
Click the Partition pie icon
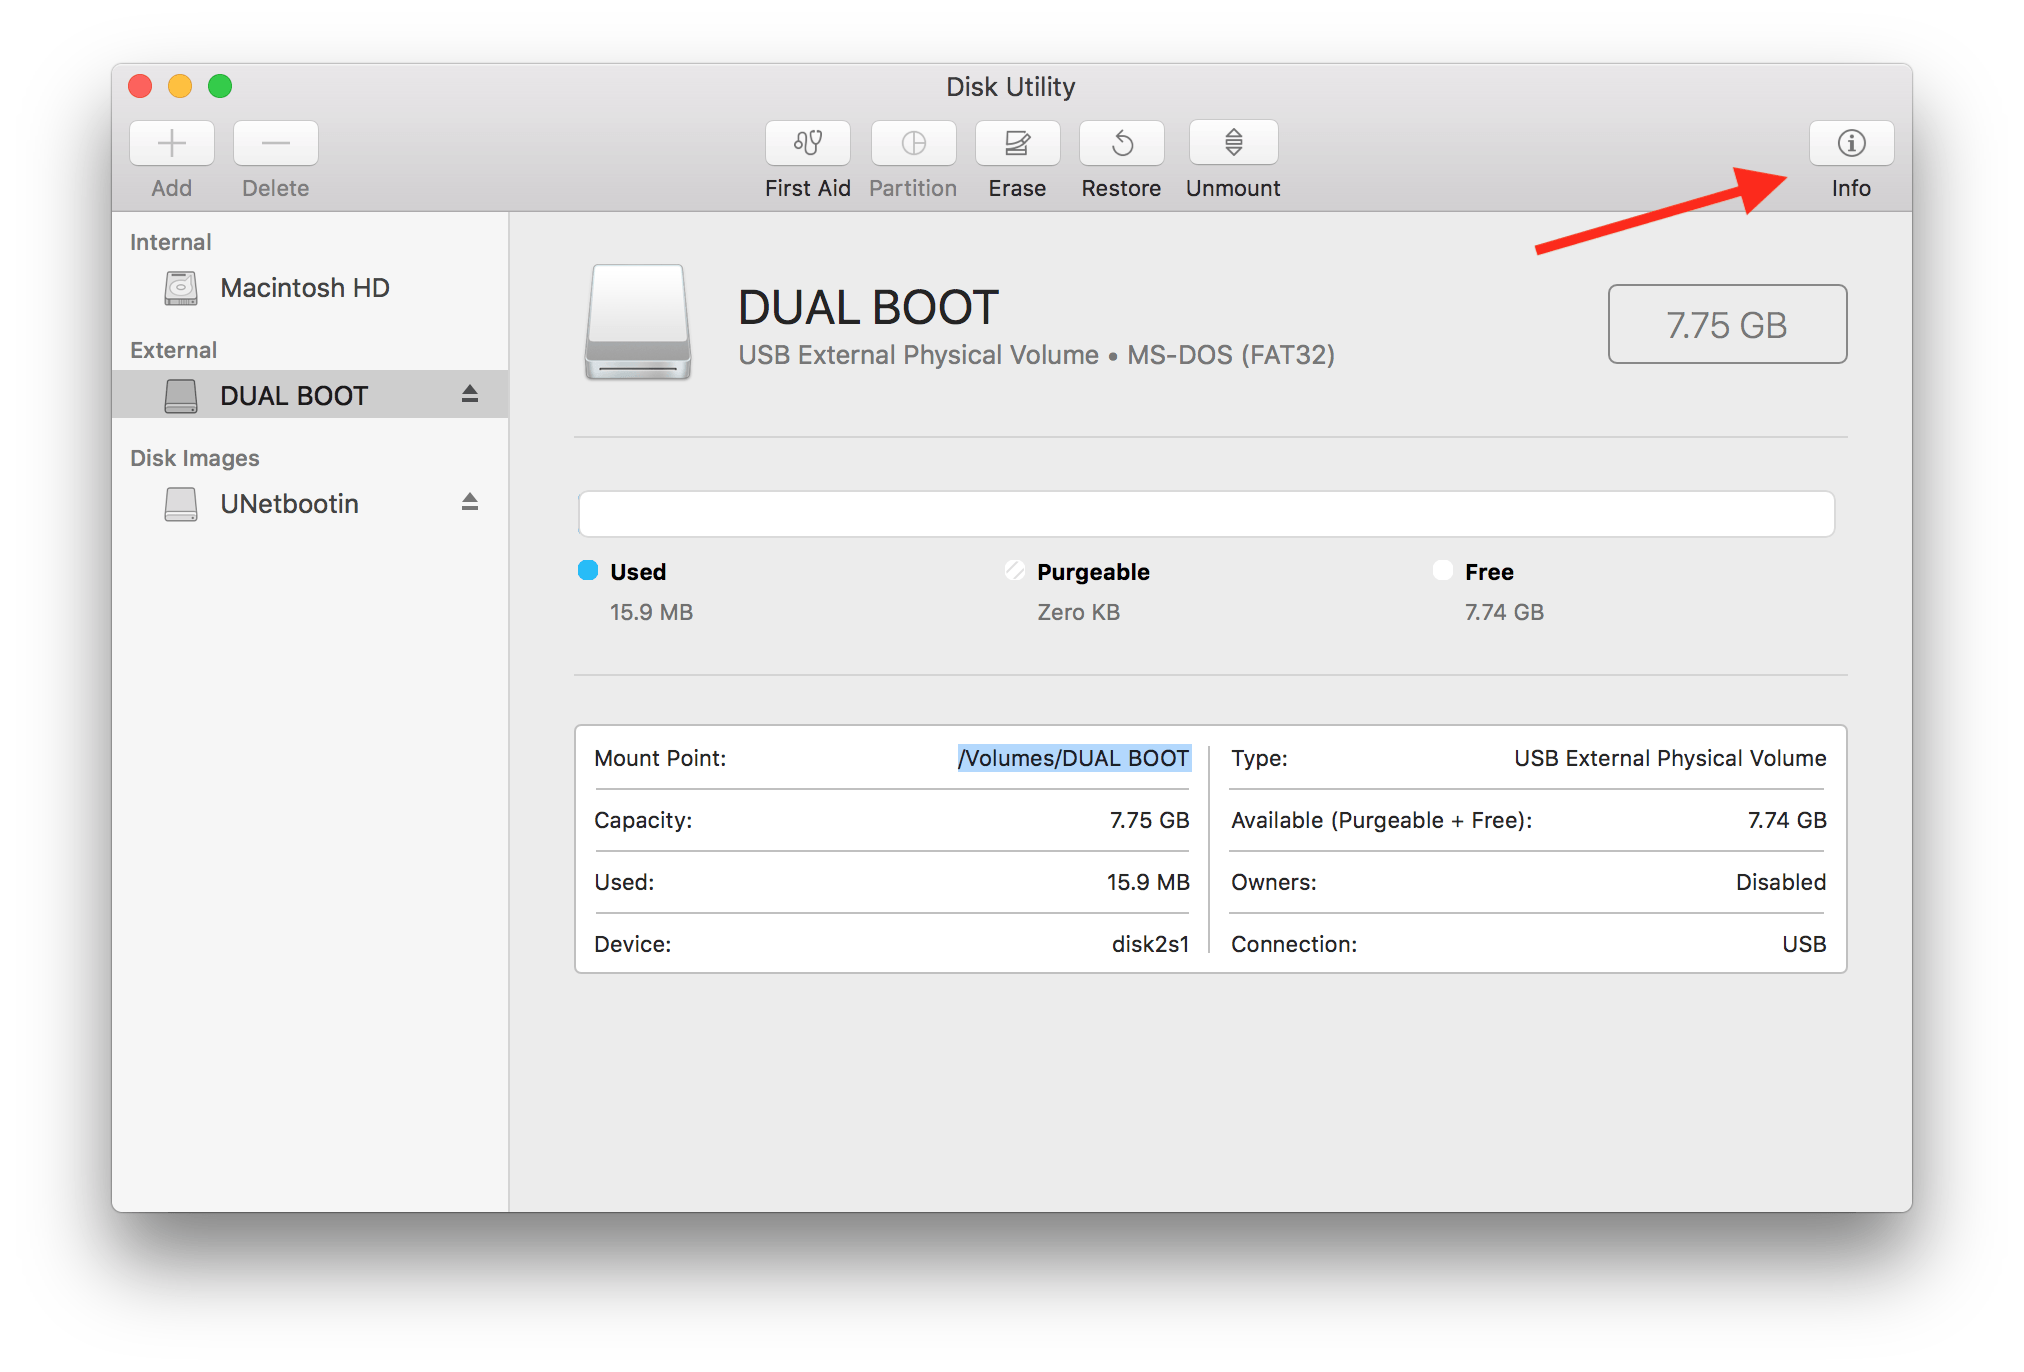point(913,143)
